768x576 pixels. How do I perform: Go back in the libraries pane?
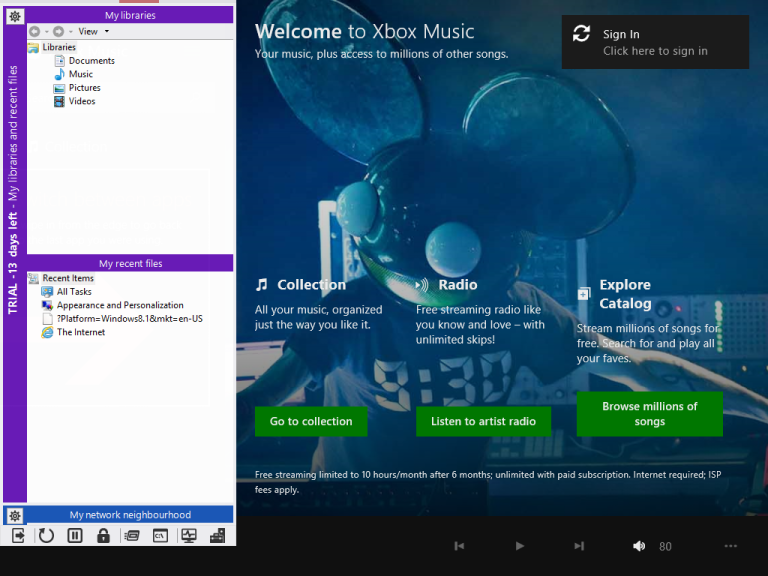[34, 31]
